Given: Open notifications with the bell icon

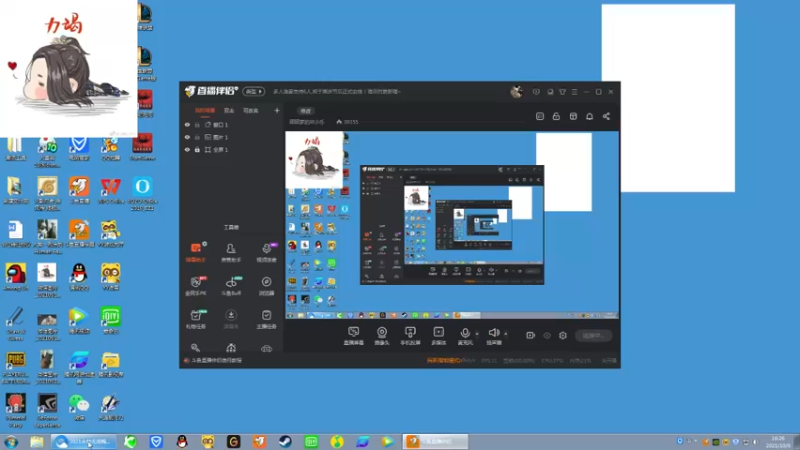Looking at the screenshot, I should pyautogui.click(x=589, y=116).
